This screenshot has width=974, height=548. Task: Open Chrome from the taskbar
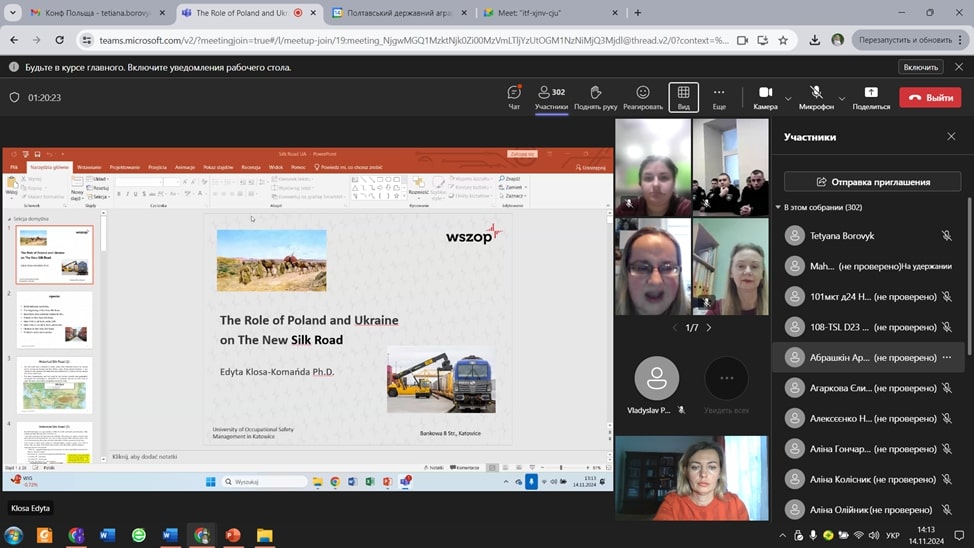click(x=201, y=535)
